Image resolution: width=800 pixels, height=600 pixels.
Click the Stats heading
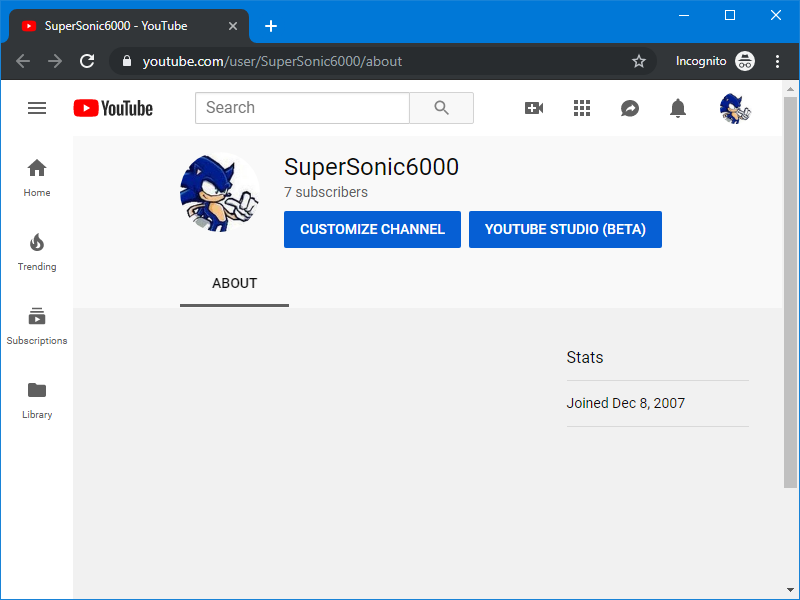[585, 358]
